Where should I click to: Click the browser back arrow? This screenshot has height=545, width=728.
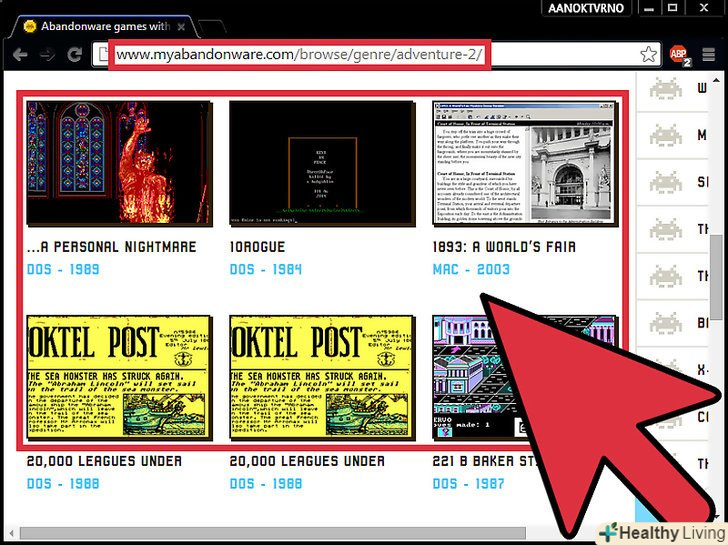point(20,55)
